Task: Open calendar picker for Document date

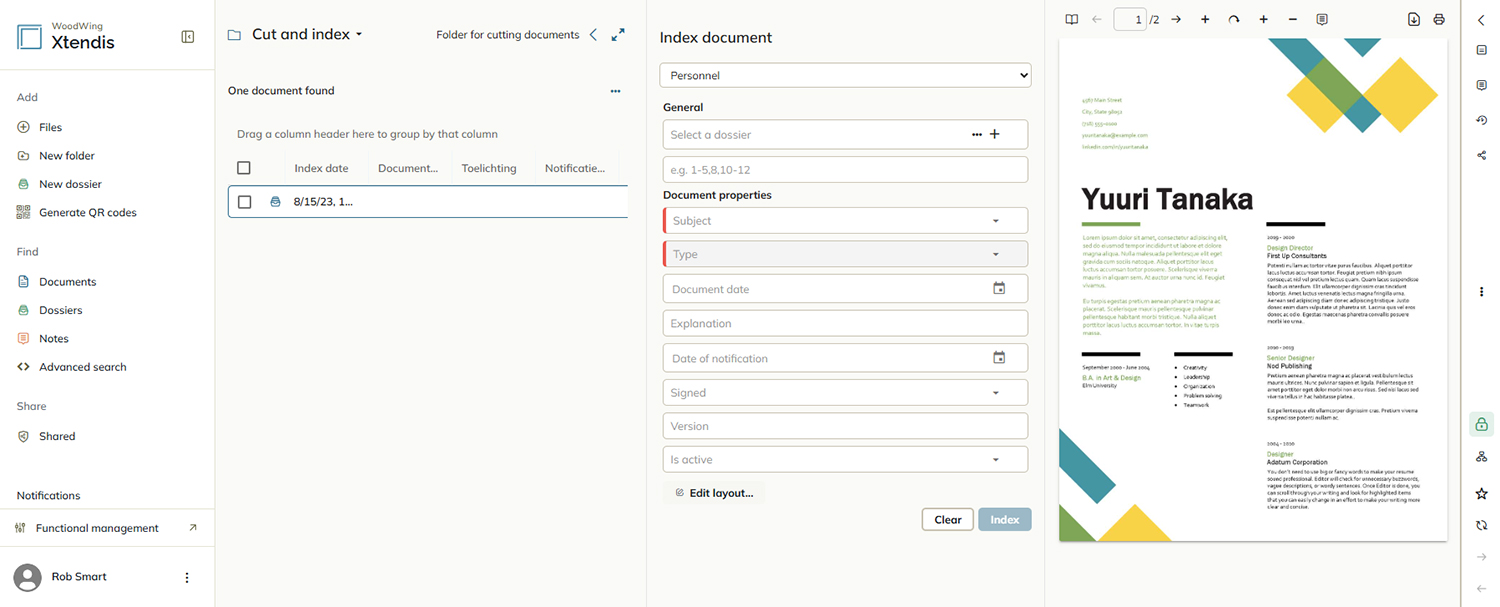Action: [999, 288]
